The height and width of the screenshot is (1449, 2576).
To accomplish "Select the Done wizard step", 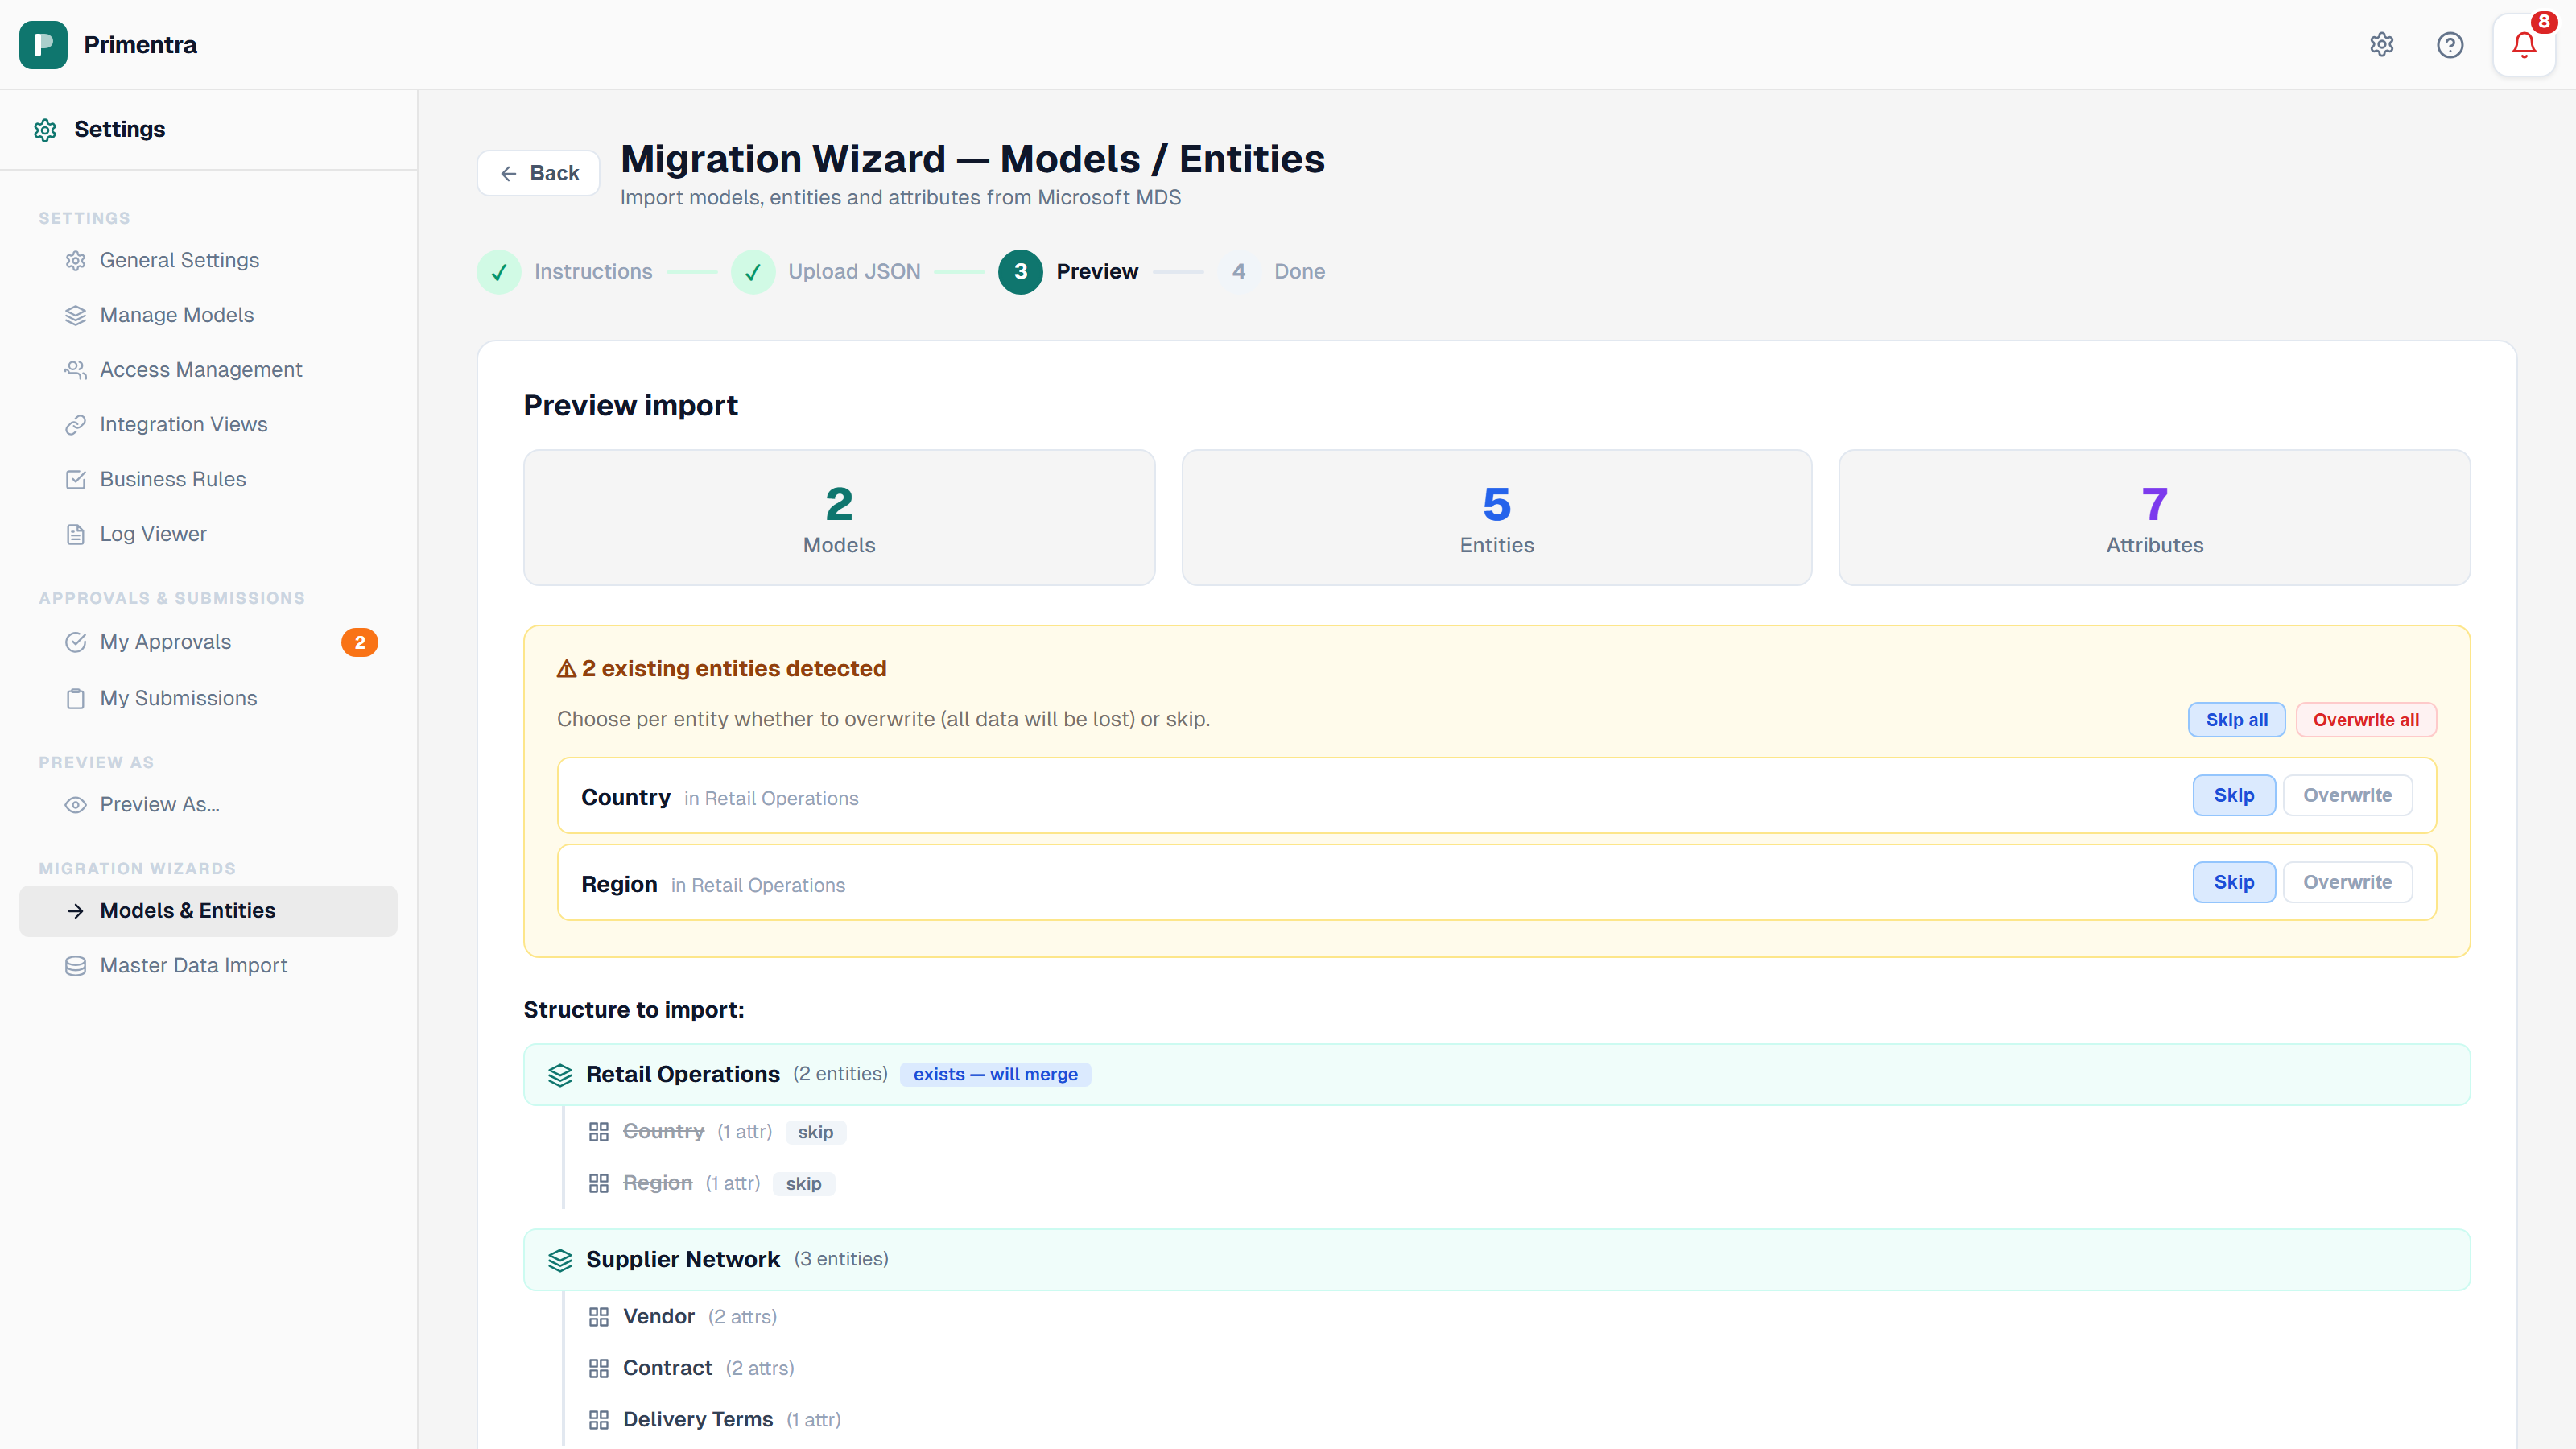I will click(1272, 272).
